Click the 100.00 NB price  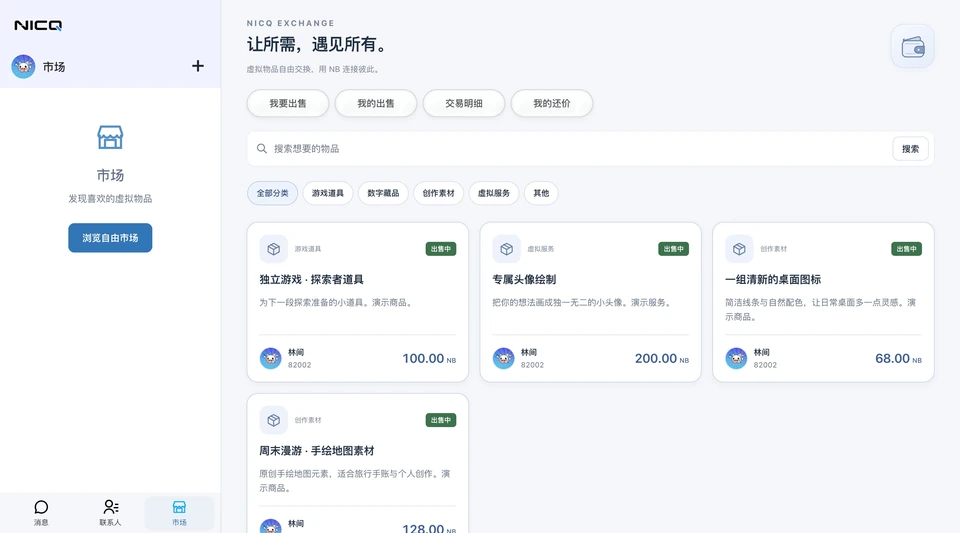pyautogui.click(x=429, y=359)
